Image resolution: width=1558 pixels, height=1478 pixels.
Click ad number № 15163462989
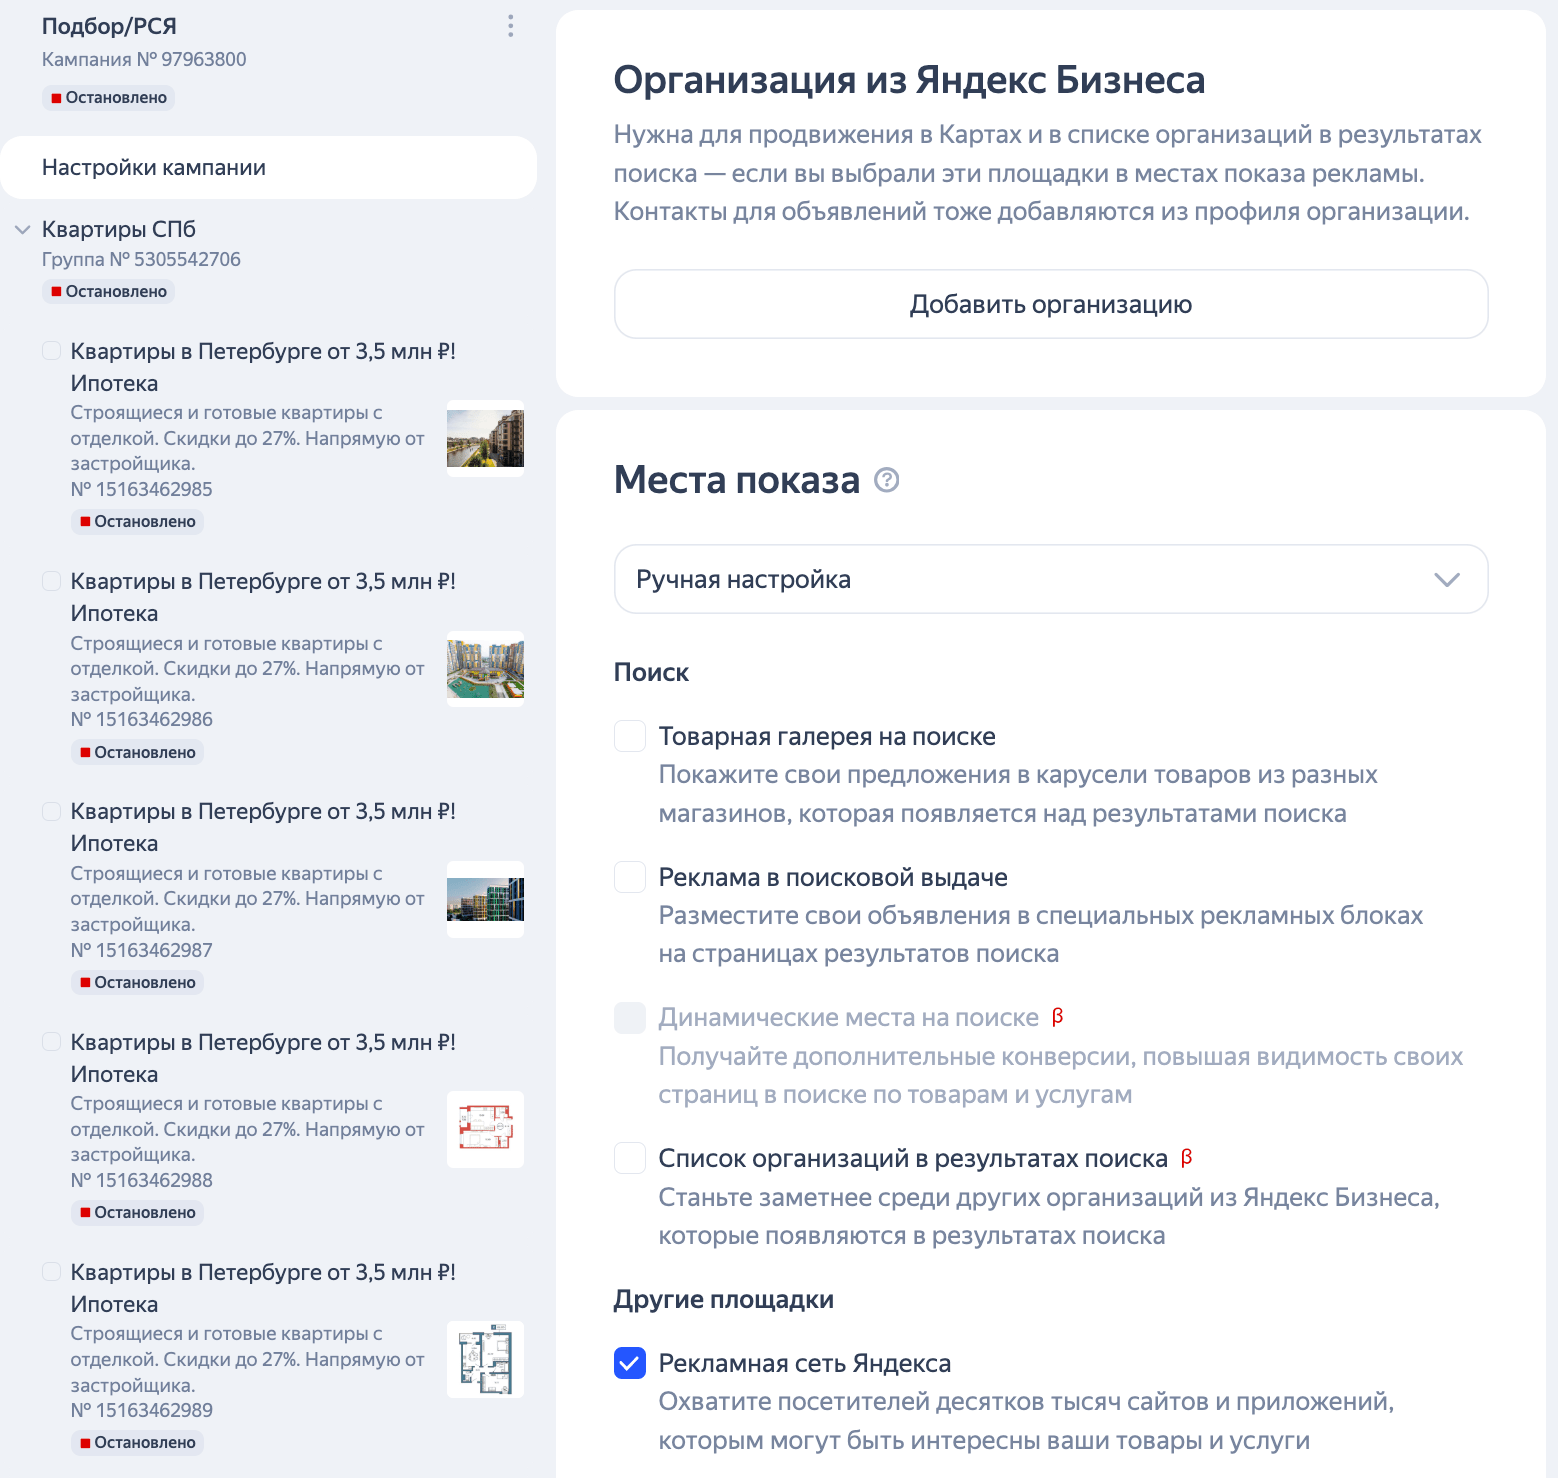(x=141, y=1410)
